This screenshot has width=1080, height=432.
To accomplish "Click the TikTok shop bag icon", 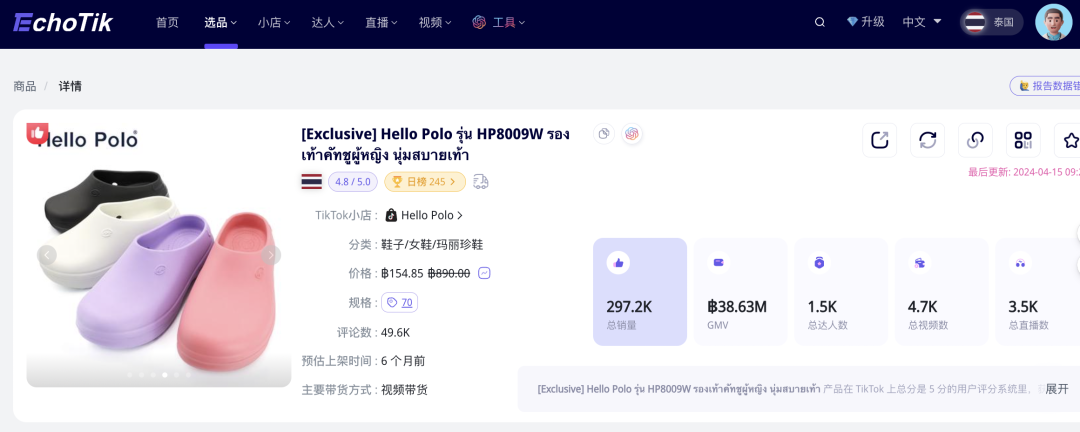I will 391,215.
